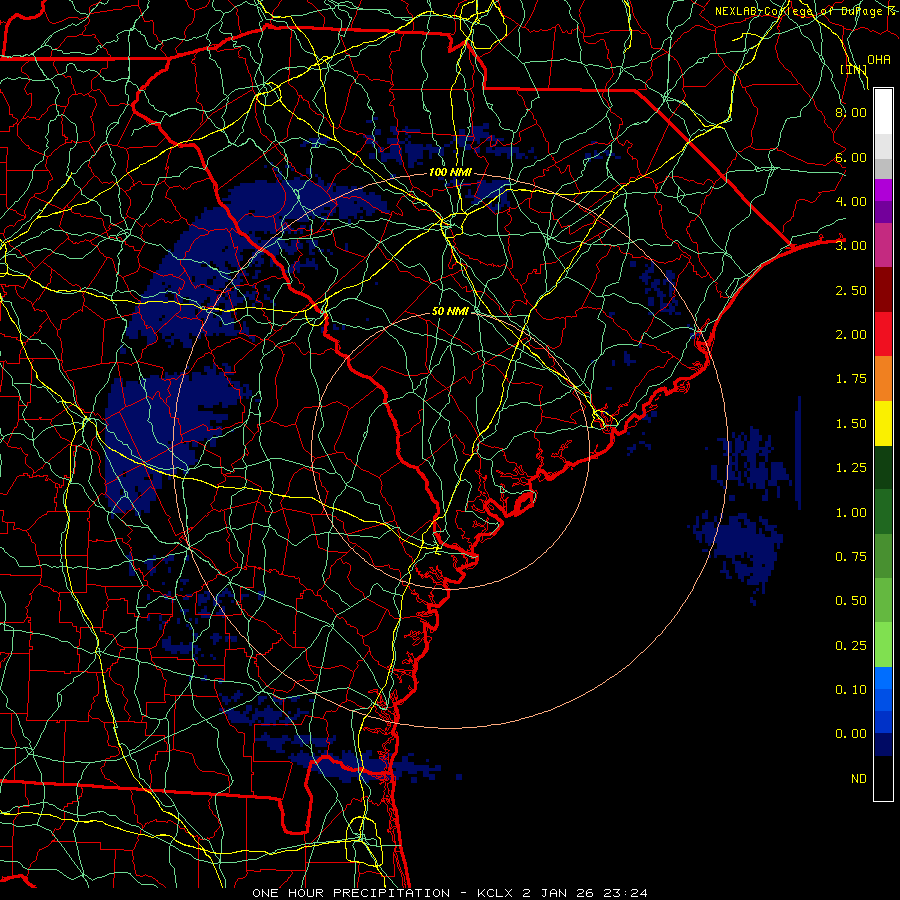Click the '3.00' scale label
900x900 pixels.
851,246
